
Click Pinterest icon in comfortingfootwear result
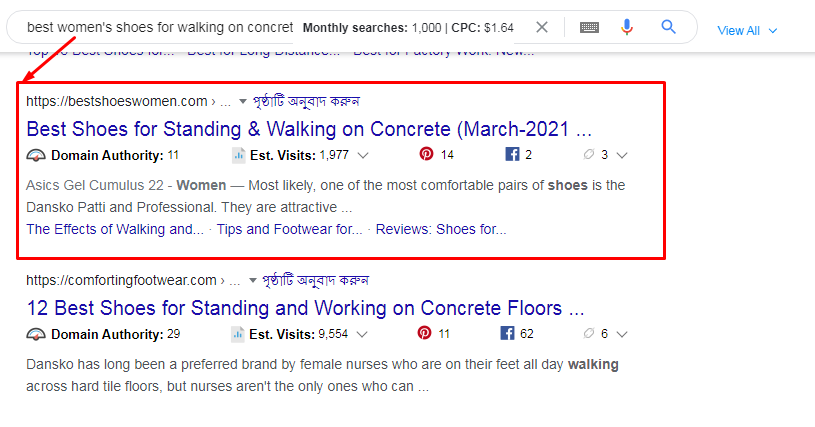[x=426, y=334]
